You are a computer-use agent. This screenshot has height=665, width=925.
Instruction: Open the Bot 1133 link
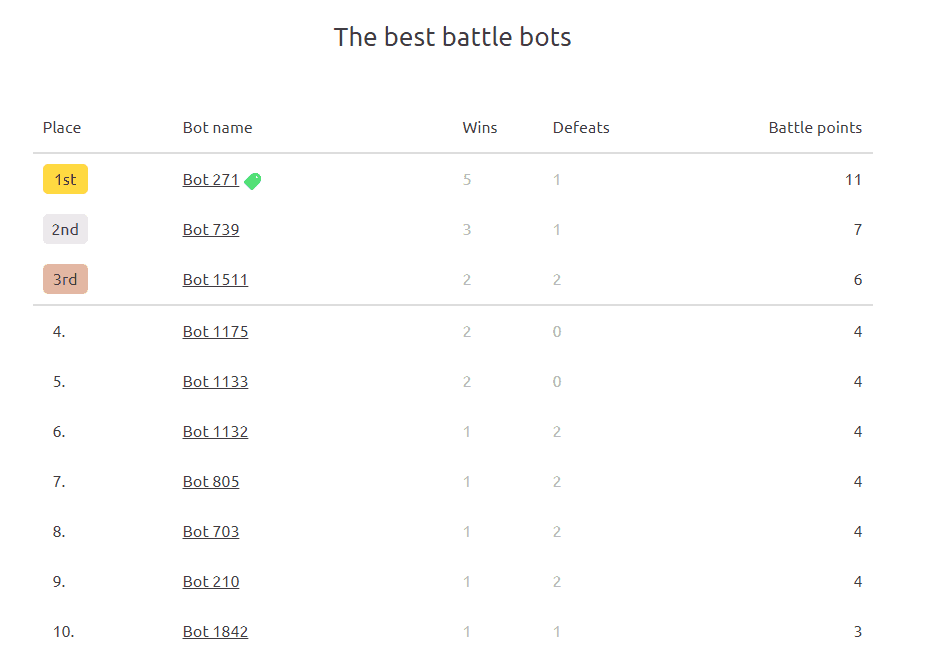click(x=215, y=382)
